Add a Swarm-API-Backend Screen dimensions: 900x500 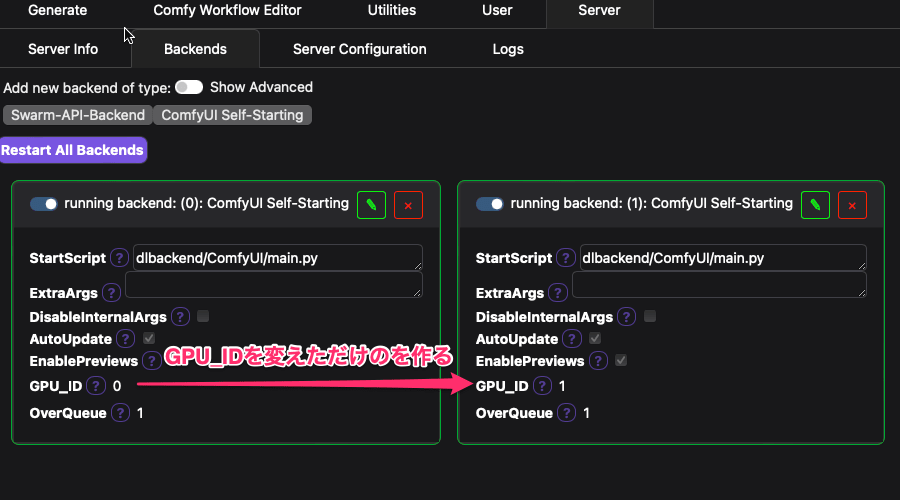78,115
